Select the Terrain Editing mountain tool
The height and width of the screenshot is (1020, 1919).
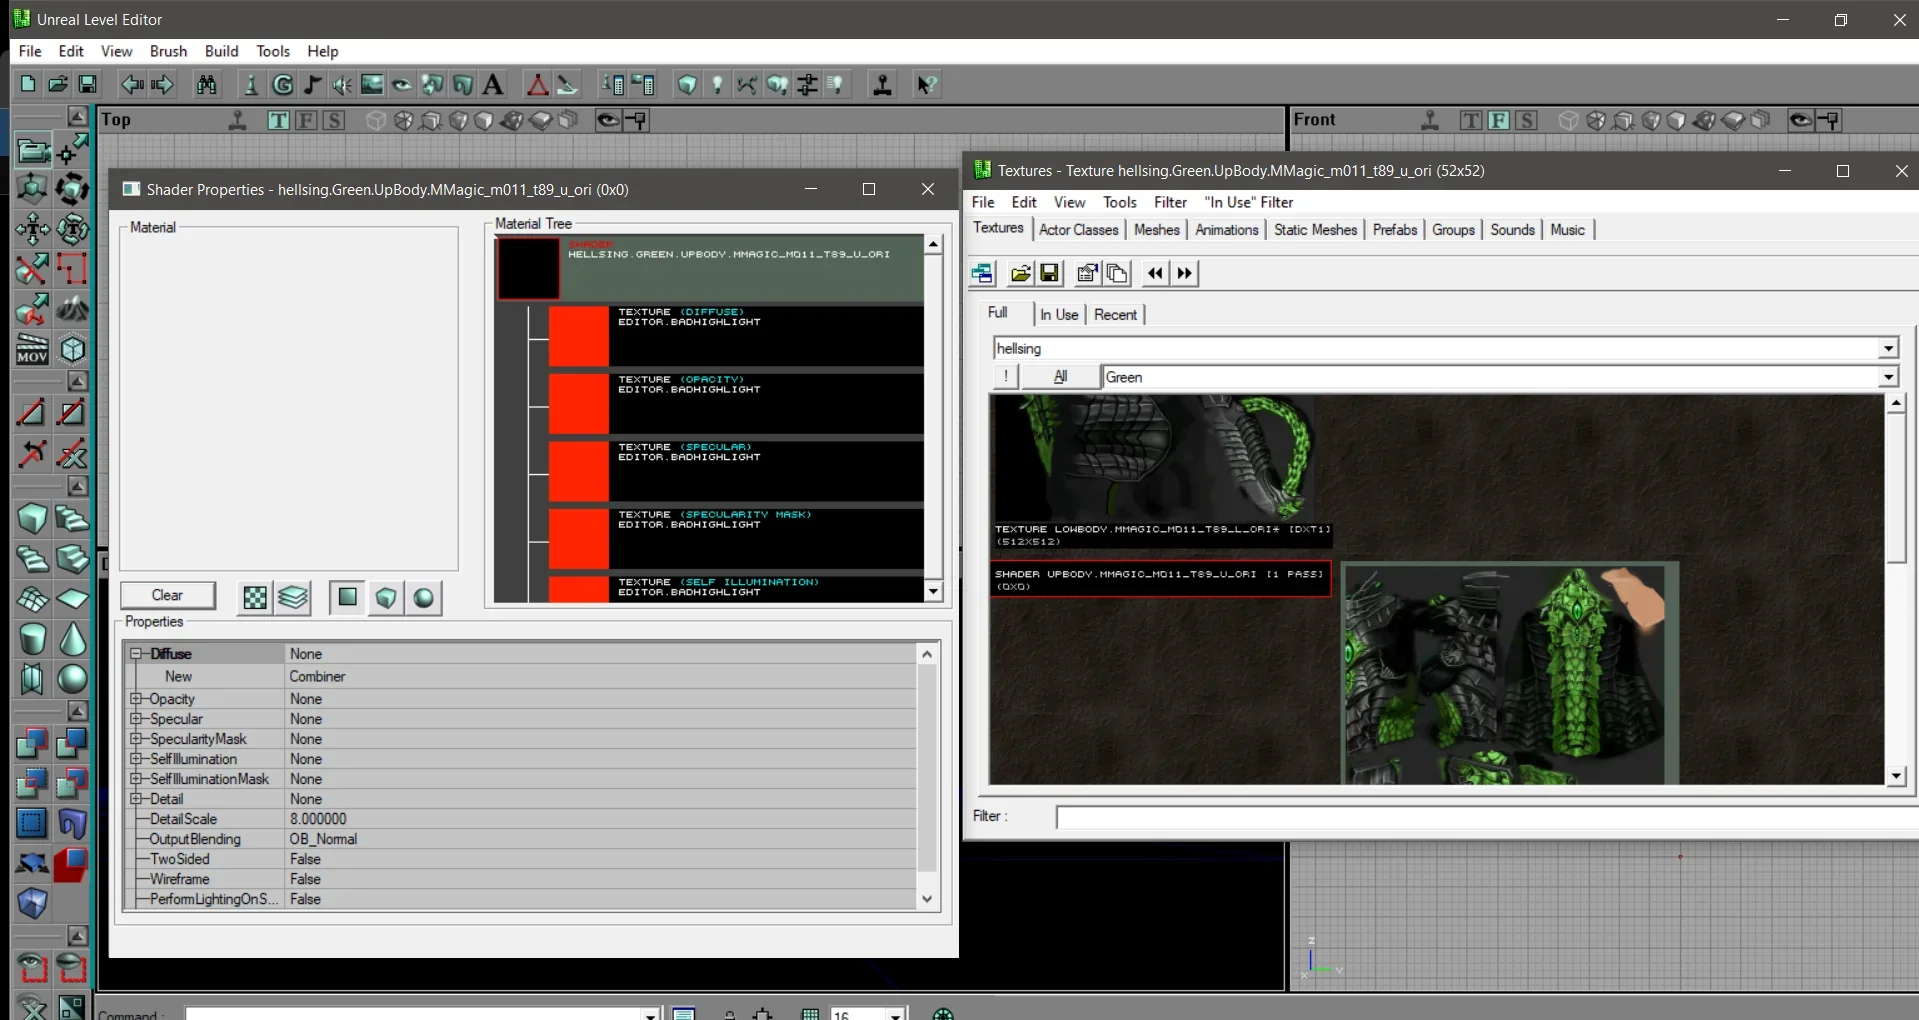click(72, 310)
